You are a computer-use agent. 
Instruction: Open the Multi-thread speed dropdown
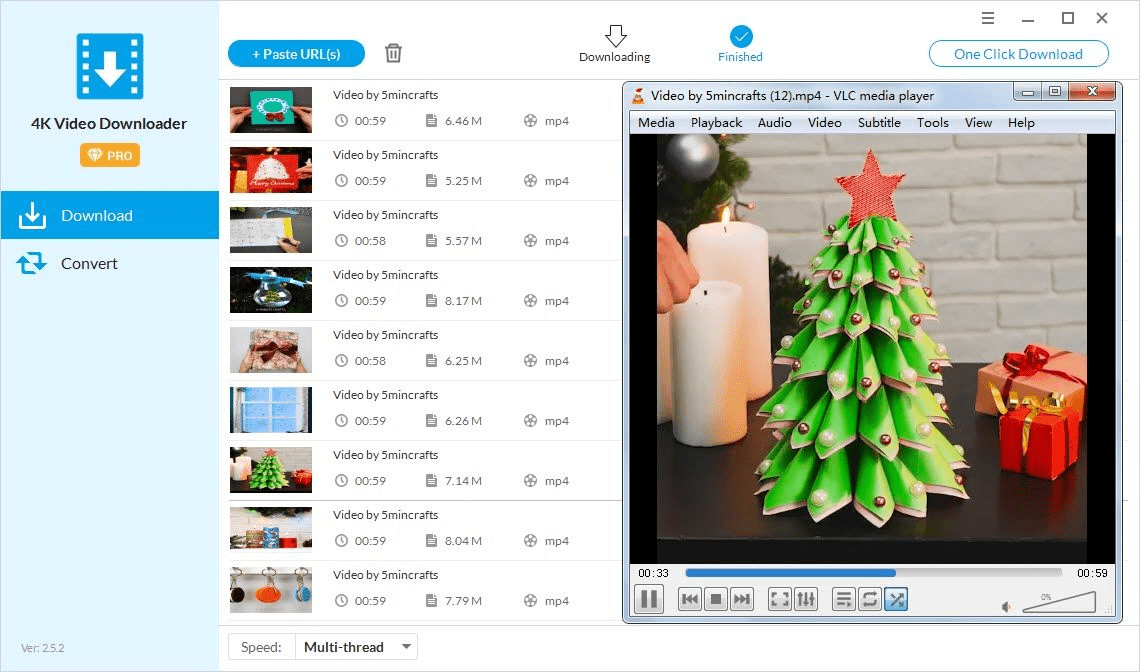pyautogui.click(x=356, y=646)
